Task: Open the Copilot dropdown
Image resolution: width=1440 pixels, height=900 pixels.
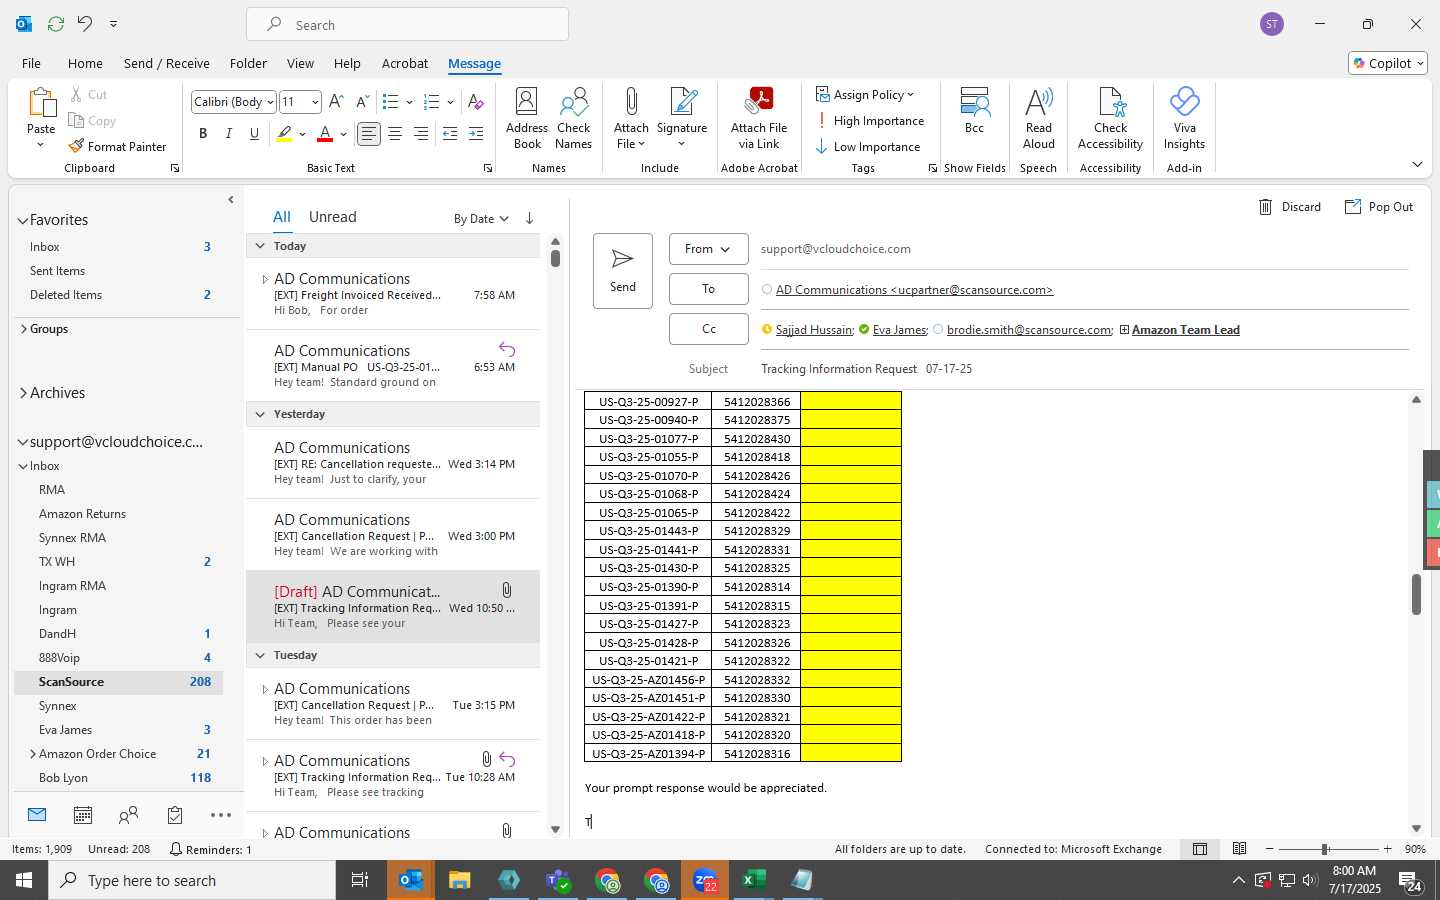Action: click(x=1388, y=63)
